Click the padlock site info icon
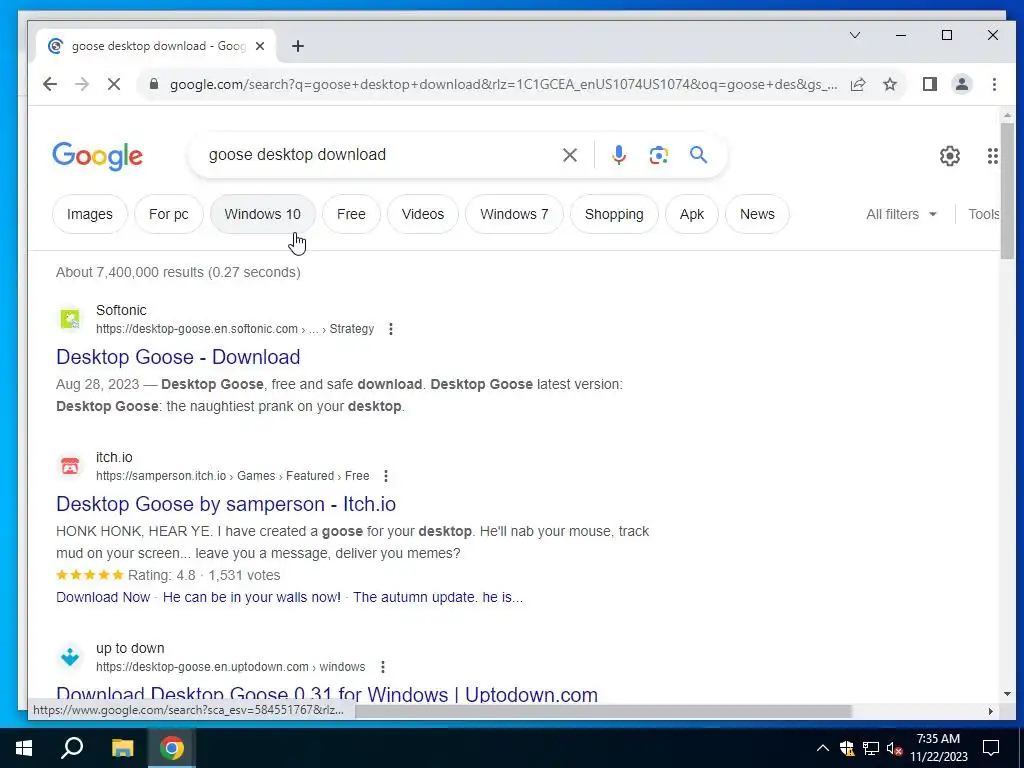Image resolution: width=1024 pixels, height=768 pixels. point(154,84)
